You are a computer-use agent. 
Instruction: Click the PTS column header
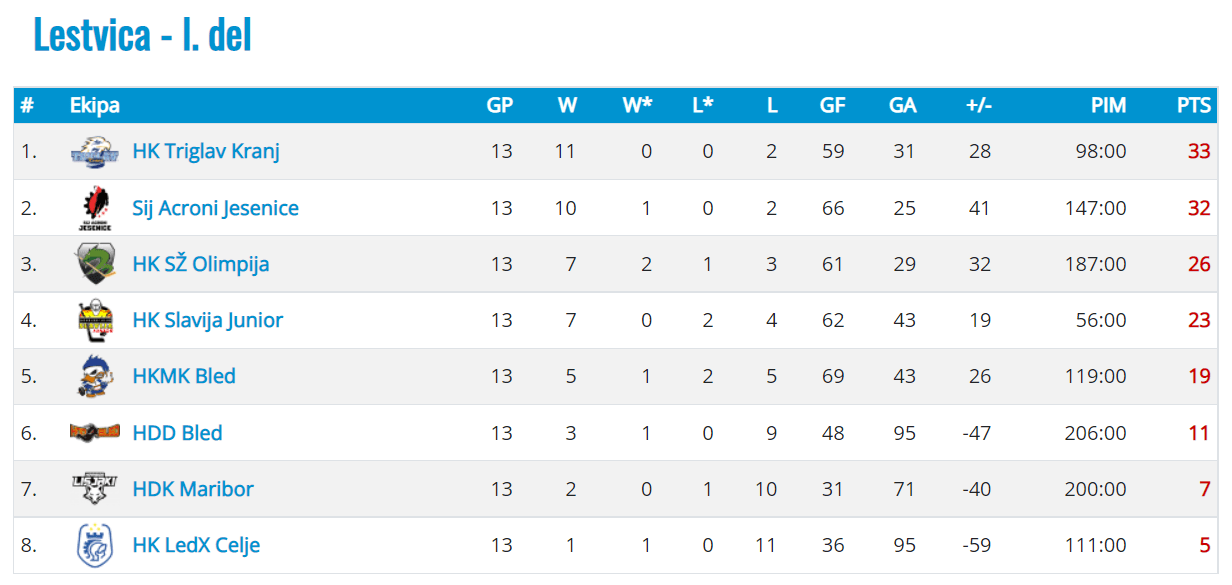1194,105
